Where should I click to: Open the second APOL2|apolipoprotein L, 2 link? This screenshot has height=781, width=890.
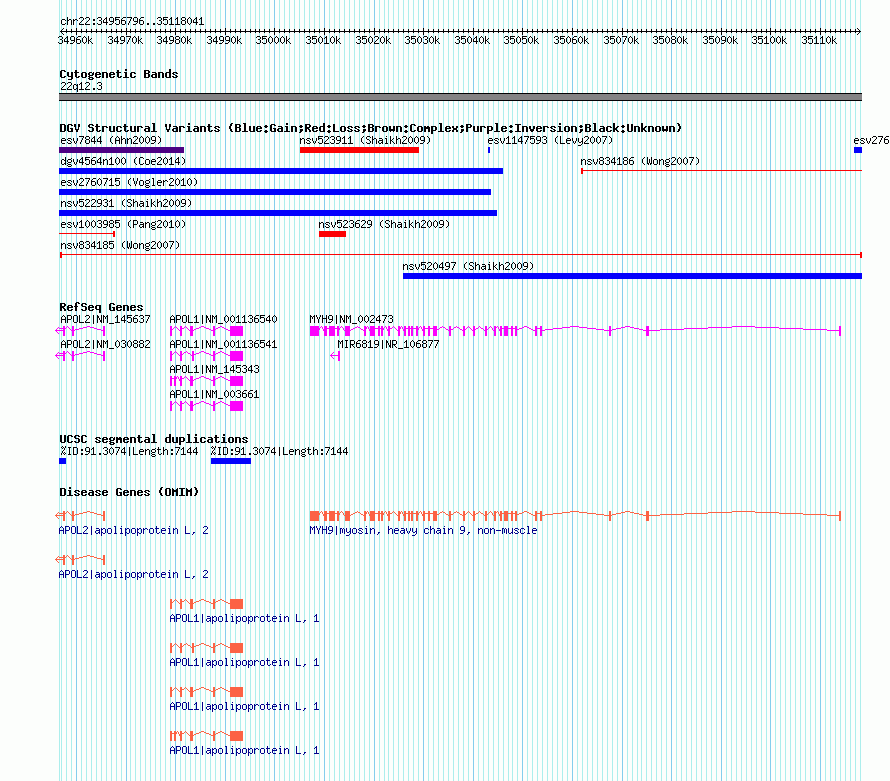(x=133, y=574)
